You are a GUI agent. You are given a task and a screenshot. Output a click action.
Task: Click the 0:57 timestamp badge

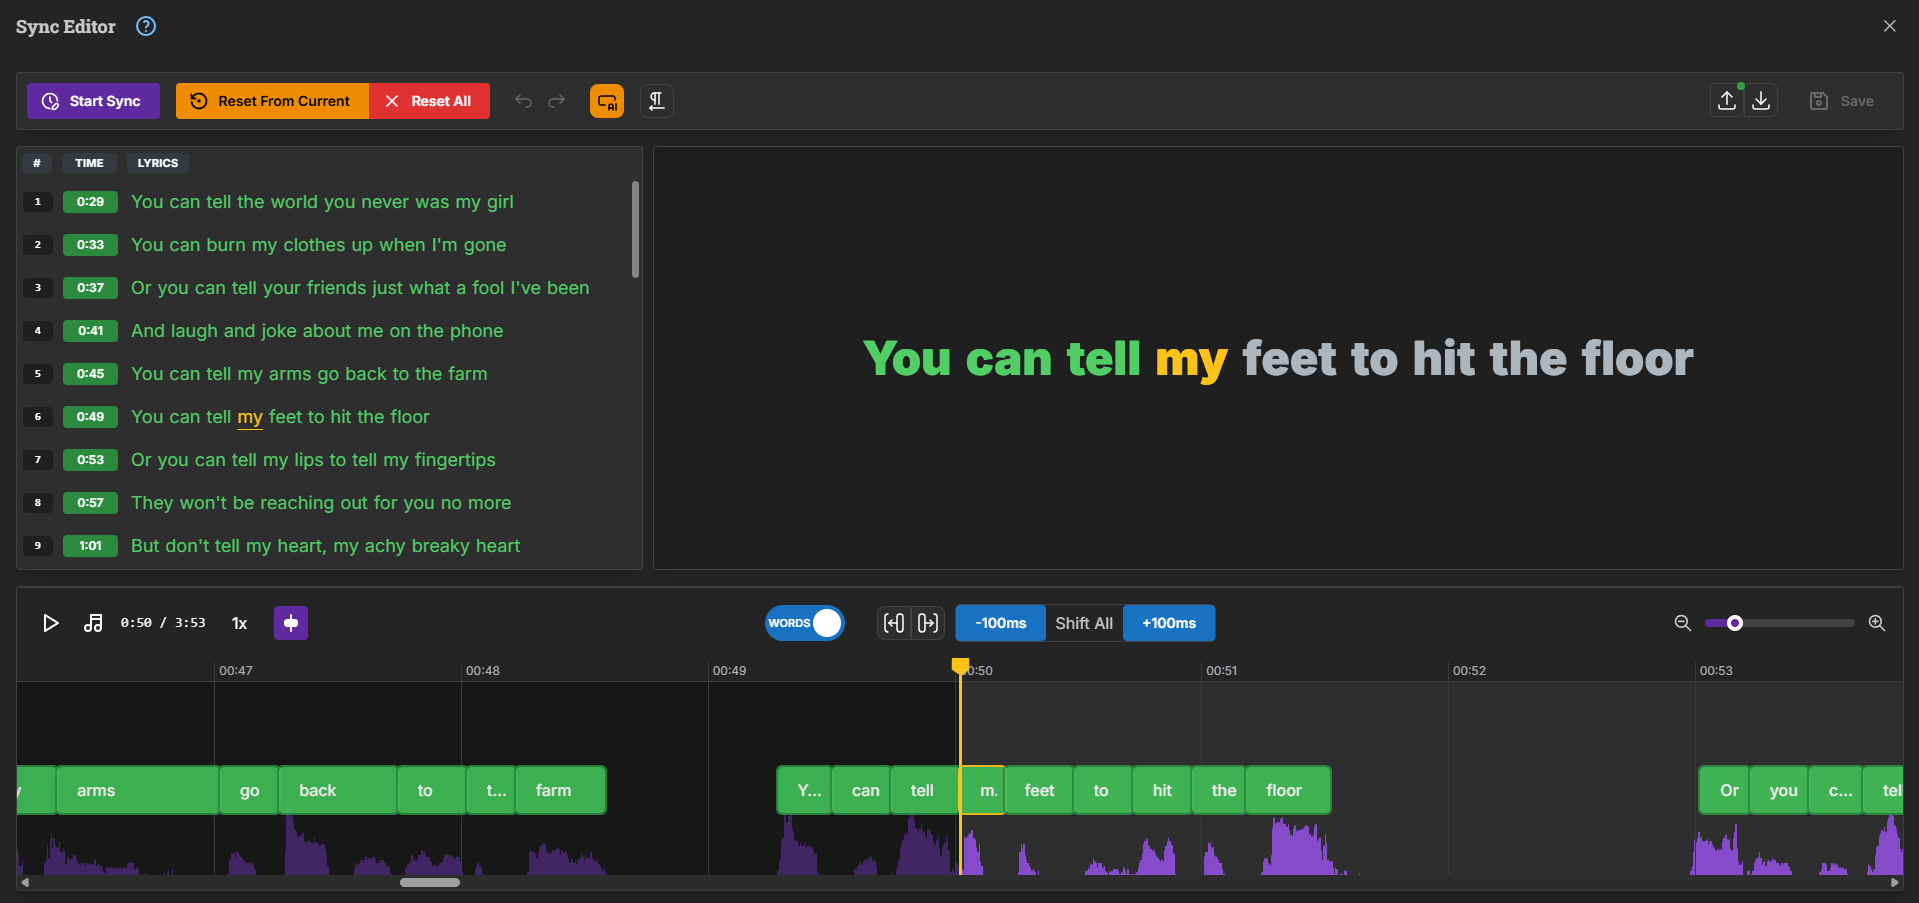pos(90,503)
